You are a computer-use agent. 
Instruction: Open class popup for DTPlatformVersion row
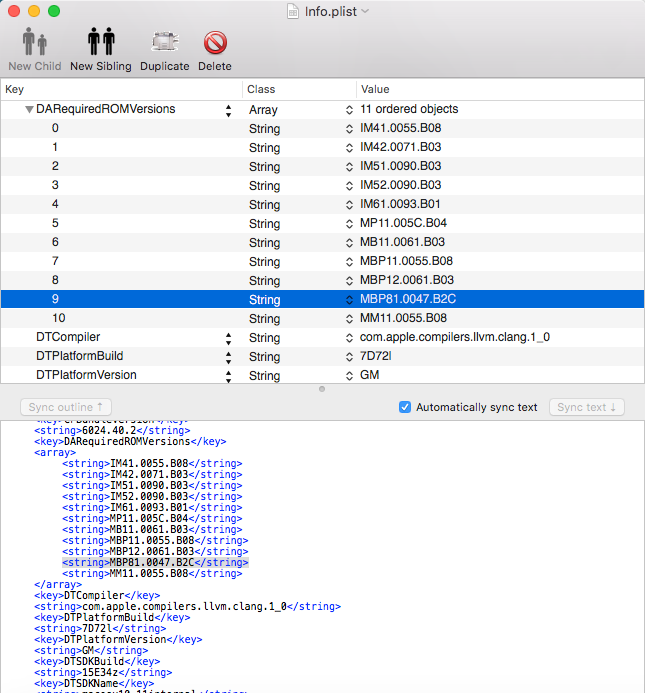[x=349, y=376]
